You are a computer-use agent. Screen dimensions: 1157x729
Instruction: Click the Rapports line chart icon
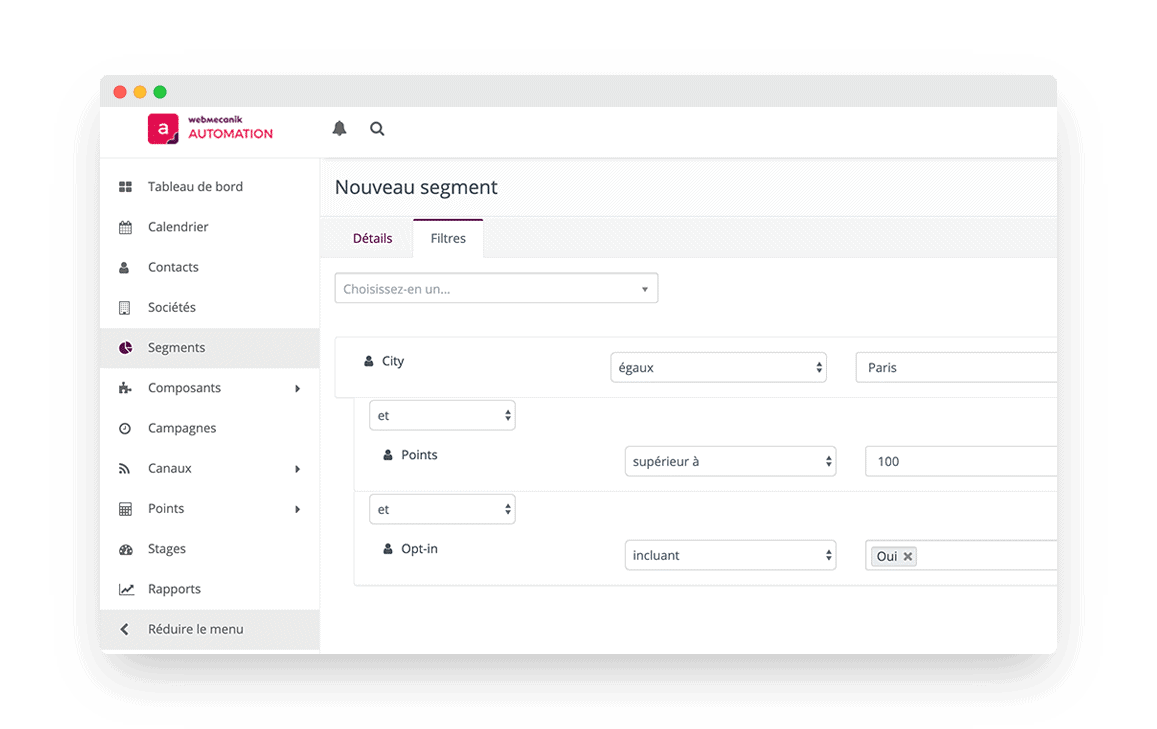126,590
